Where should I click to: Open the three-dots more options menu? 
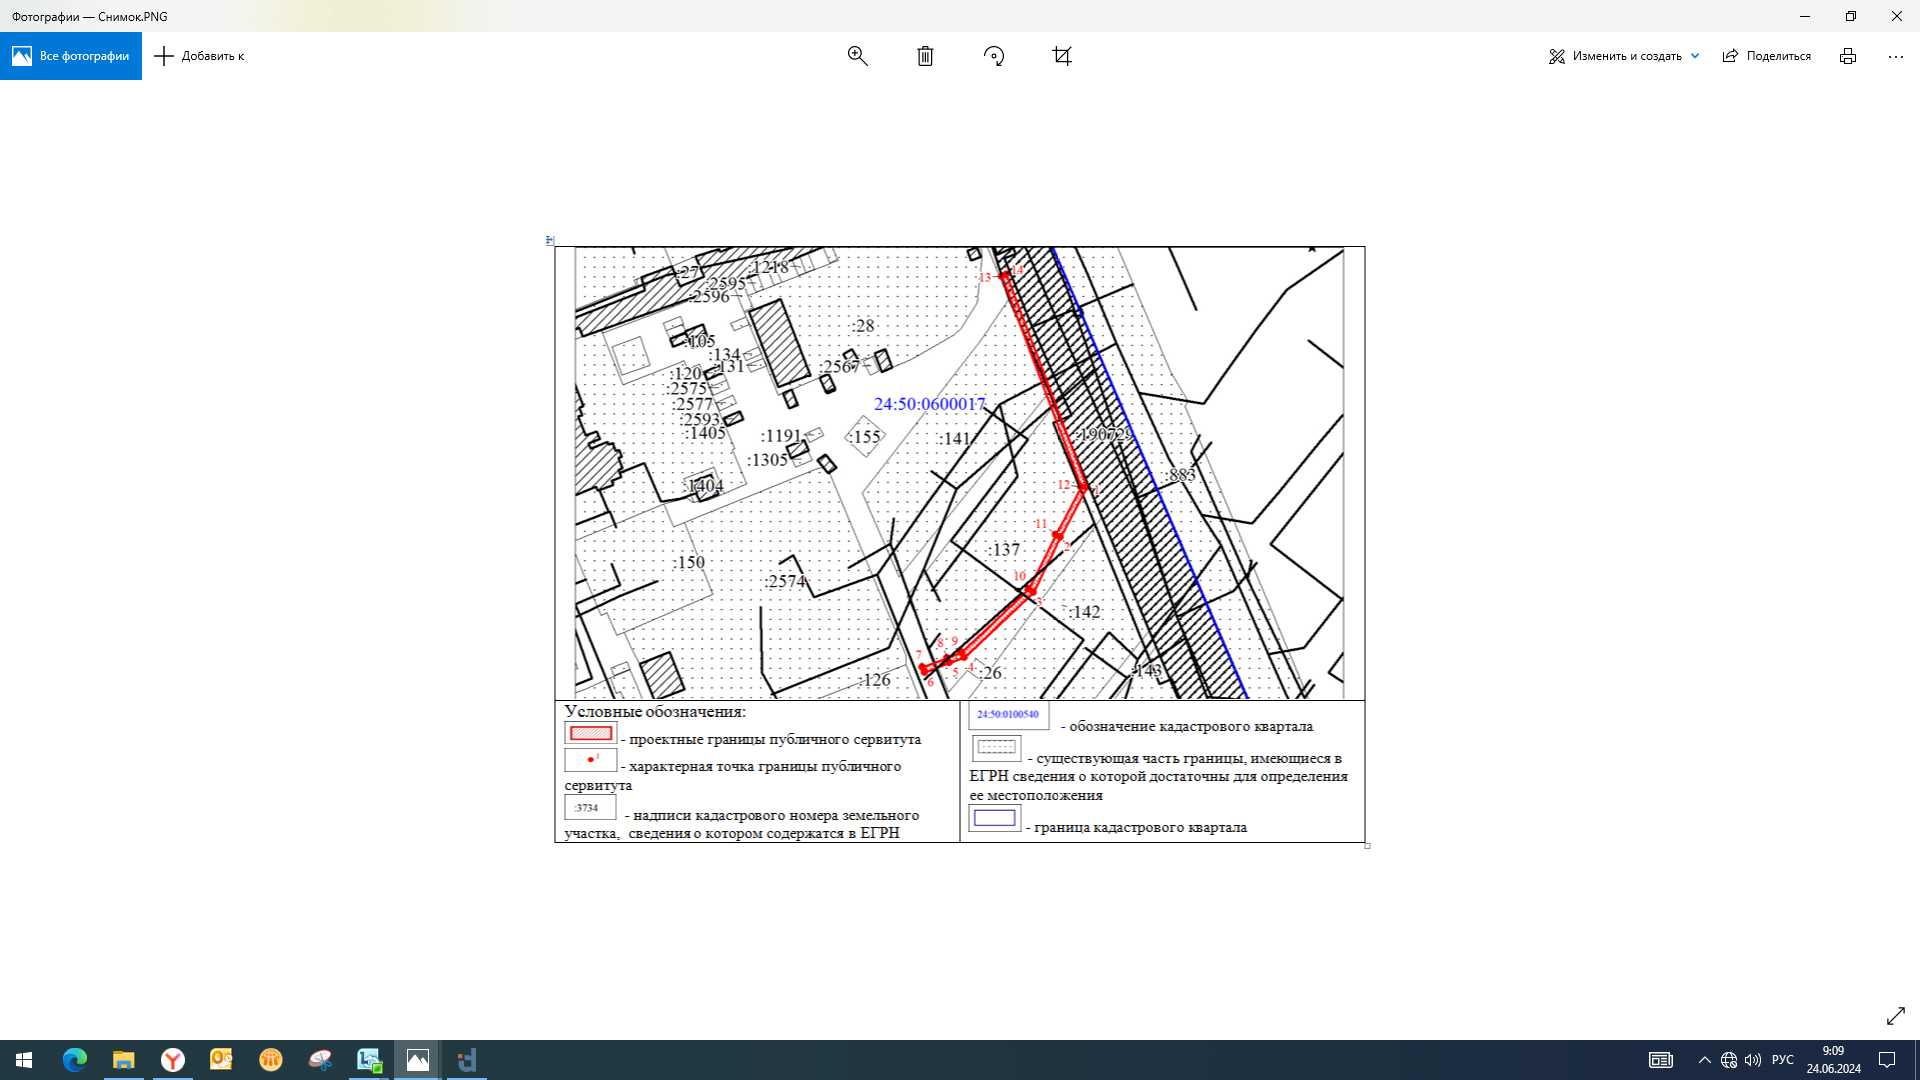pos(1895,56)
